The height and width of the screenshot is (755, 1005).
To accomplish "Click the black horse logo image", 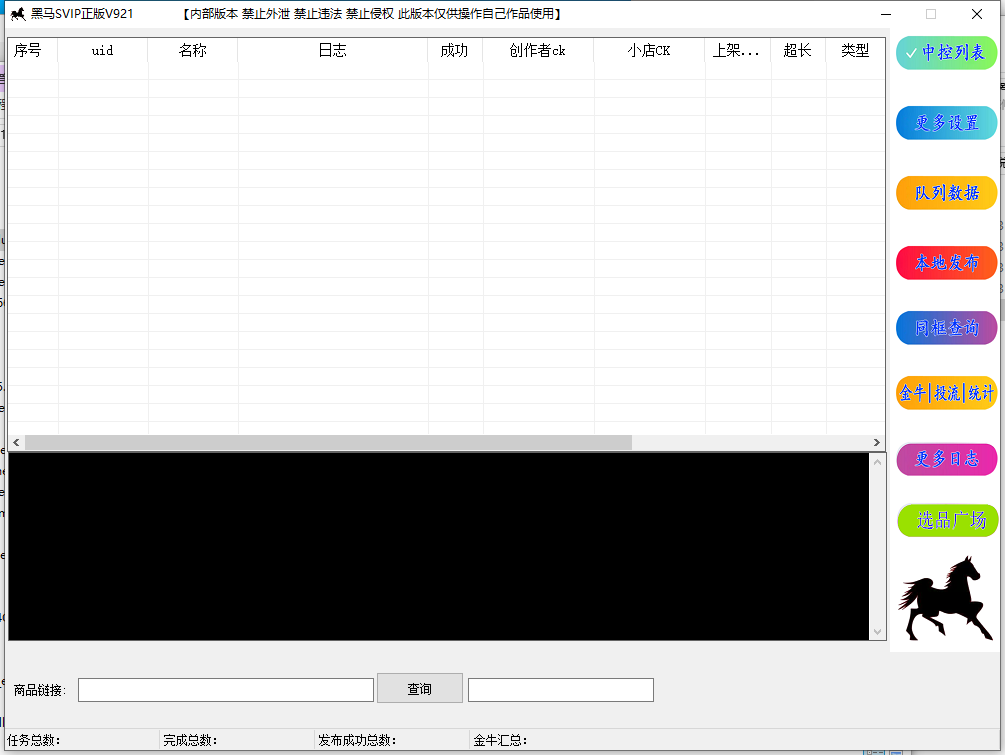I will point(945,599).
